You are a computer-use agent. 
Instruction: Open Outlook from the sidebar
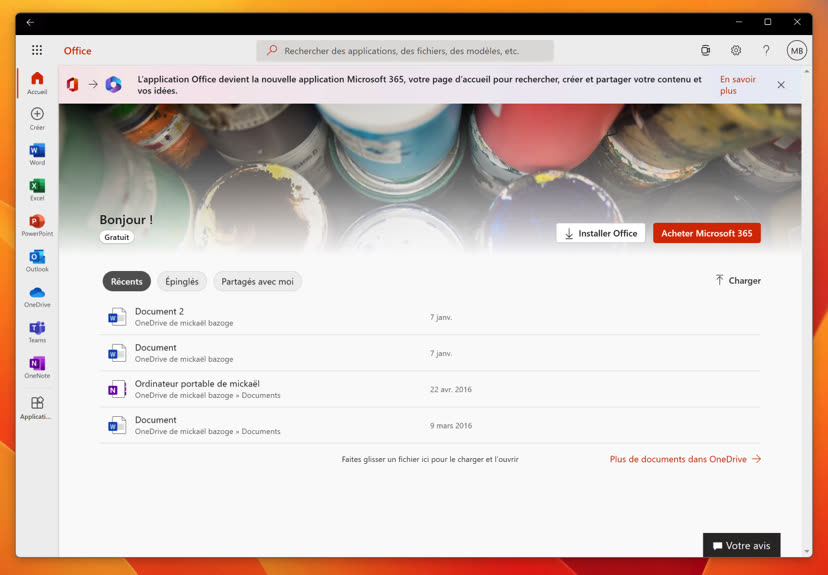pyautogui.click(x=37, y=261)
